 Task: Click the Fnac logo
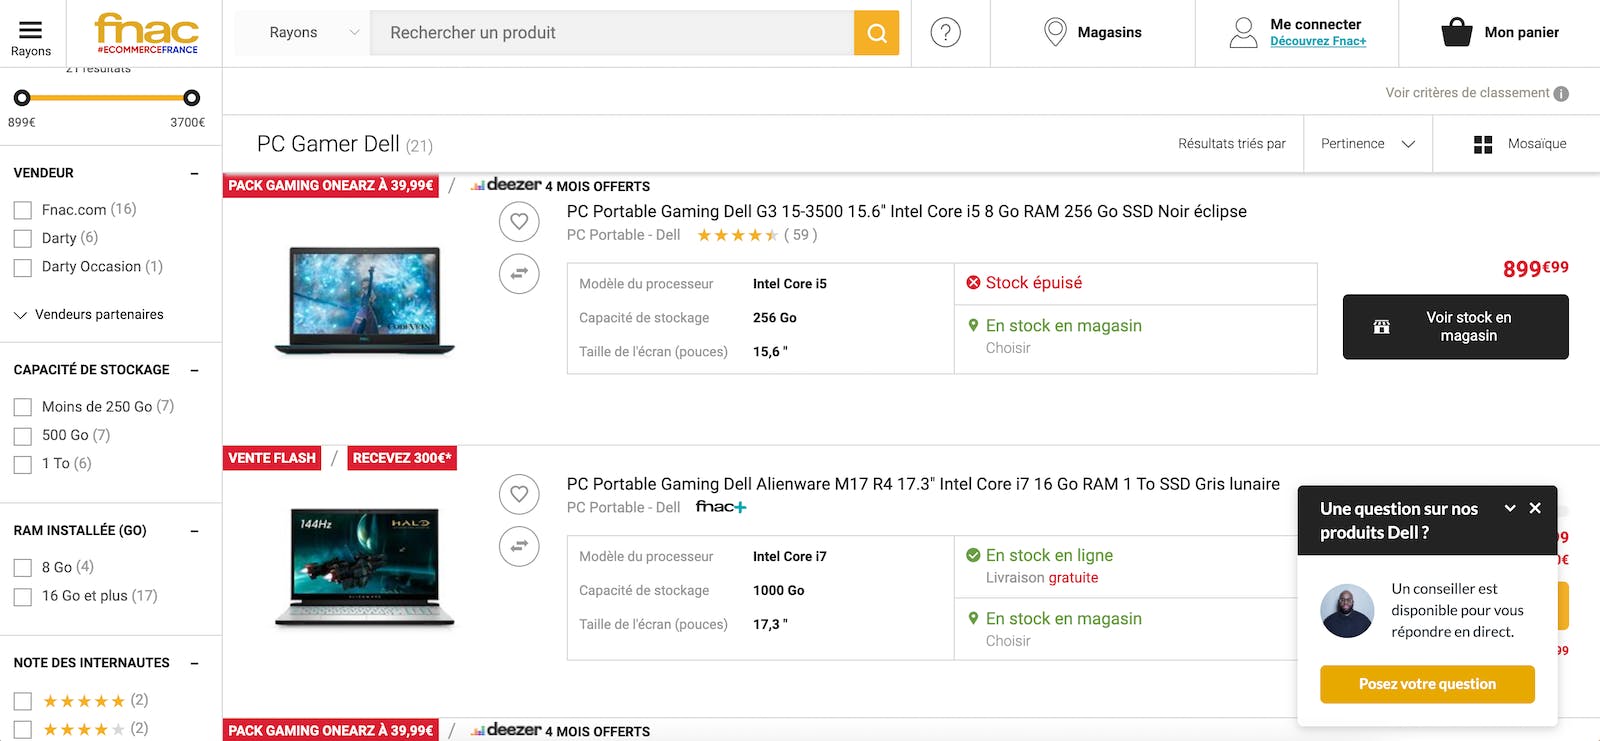(146, 33)
